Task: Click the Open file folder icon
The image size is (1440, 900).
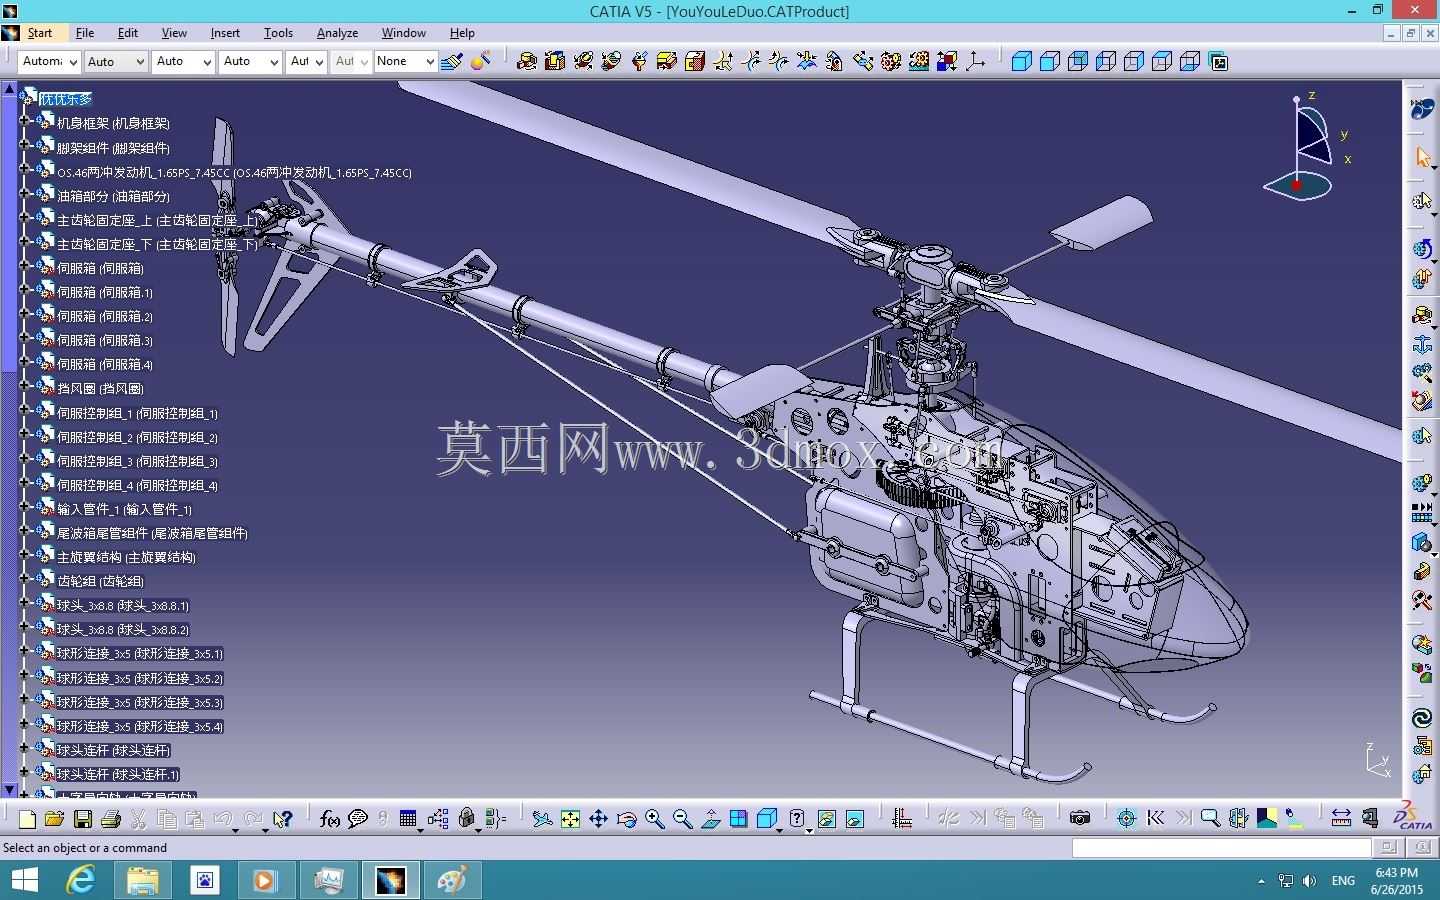Action: tap(55, 819)
